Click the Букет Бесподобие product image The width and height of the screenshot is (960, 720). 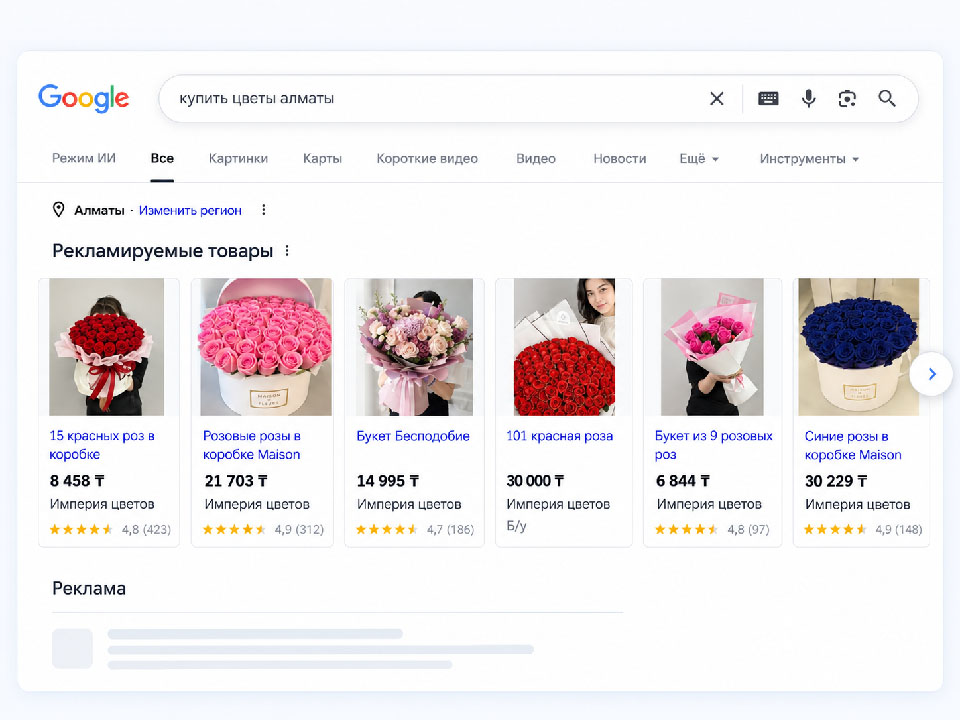pyautogui.click(x=414, y=347)
